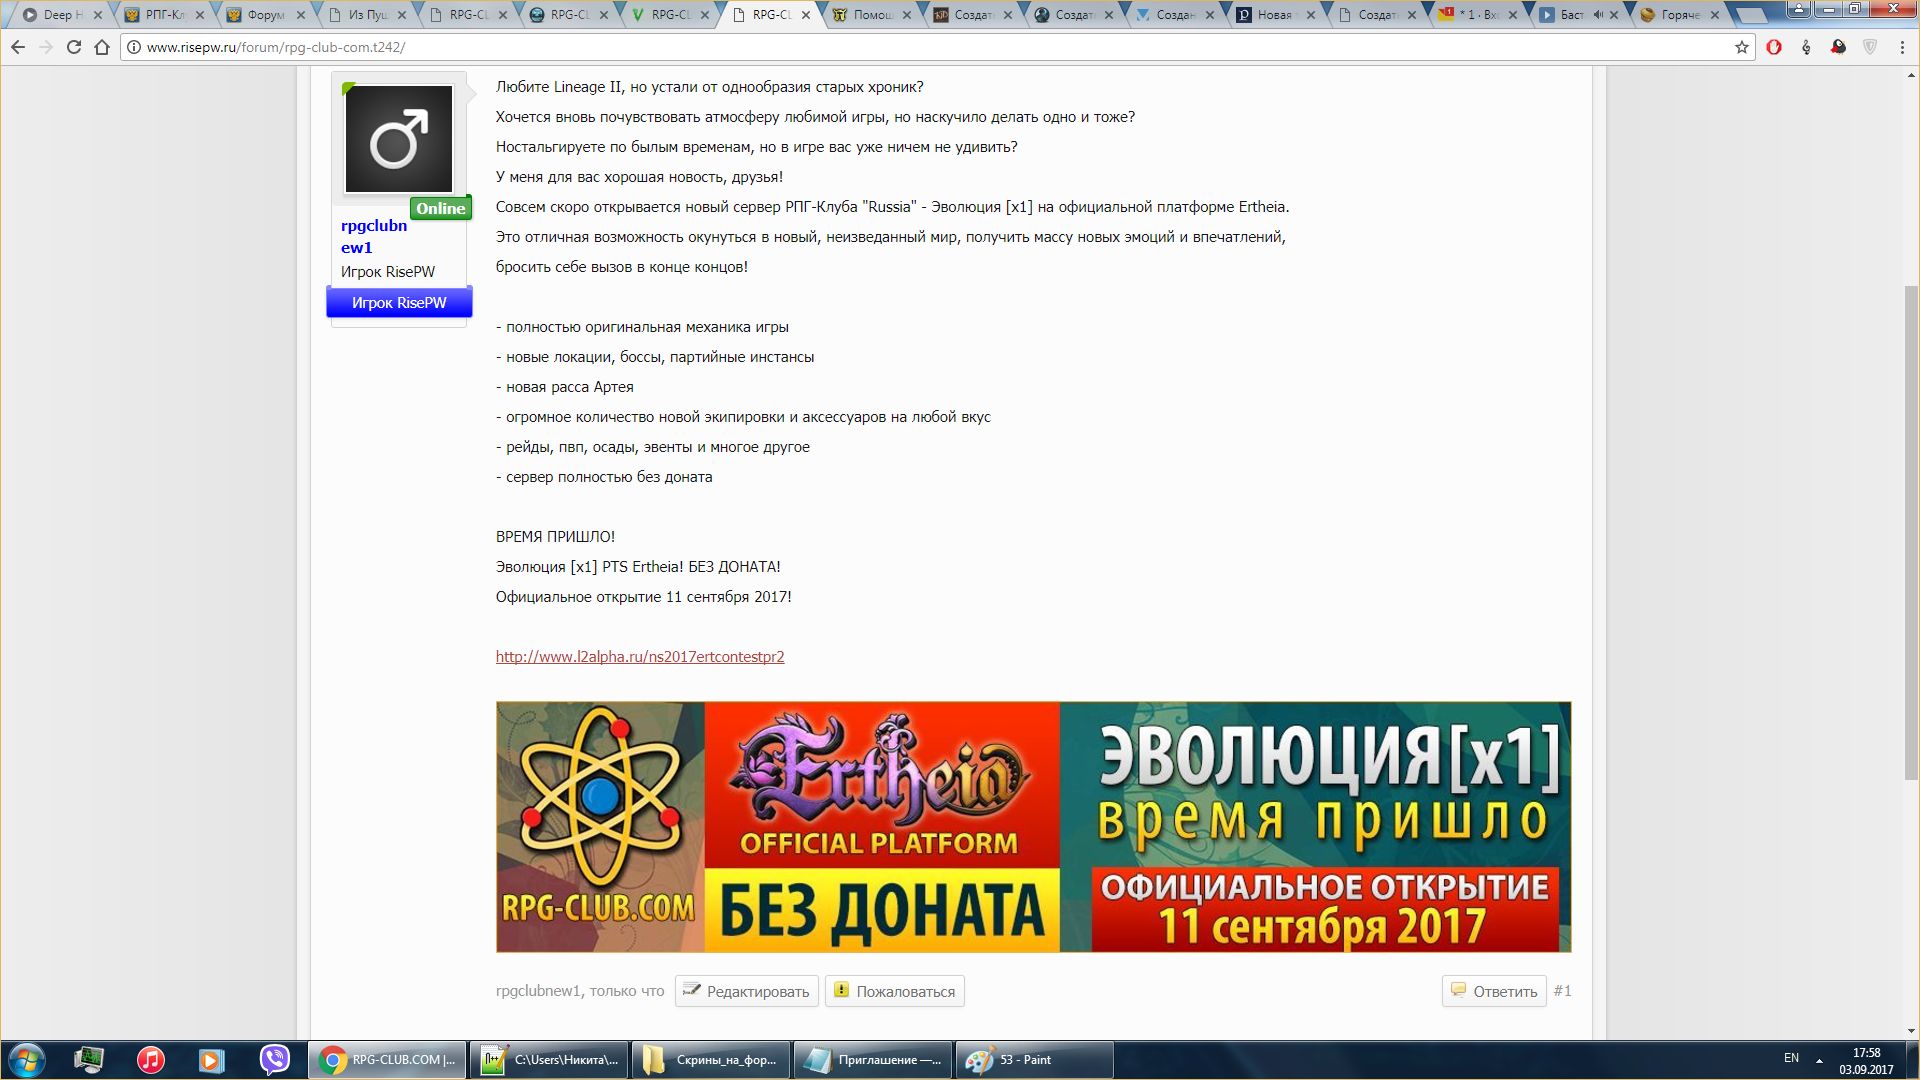Reload the current page

click(x=74, y=47)
